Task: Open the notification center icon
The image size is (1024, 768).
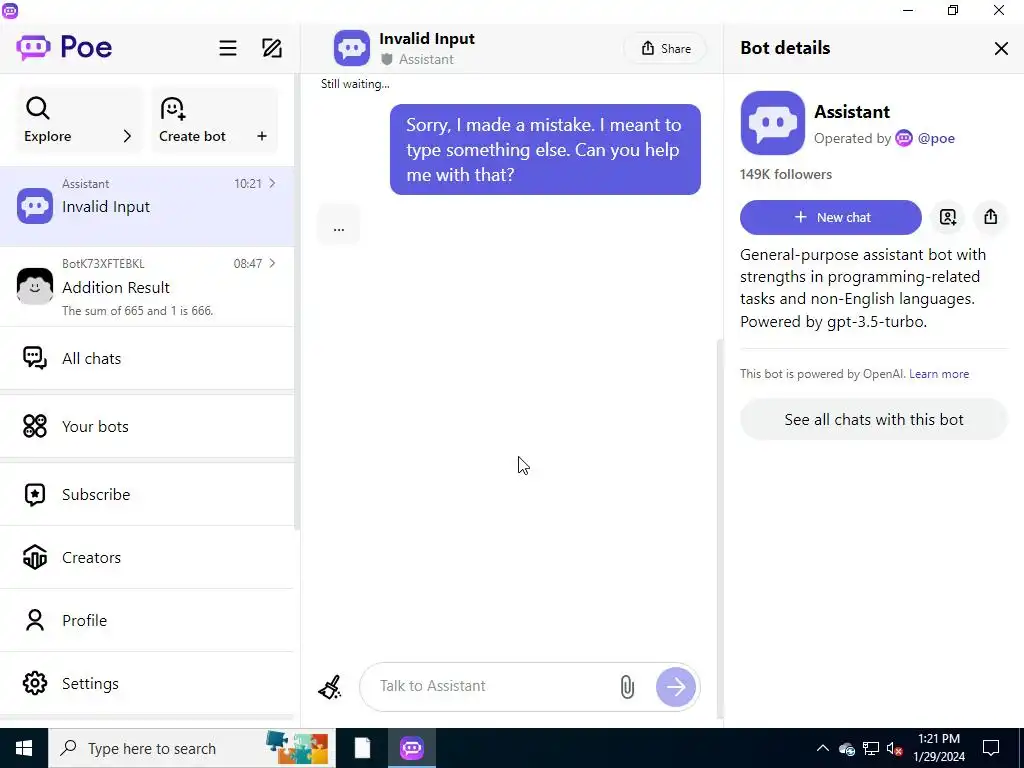Action: click(x=991, y=748)
